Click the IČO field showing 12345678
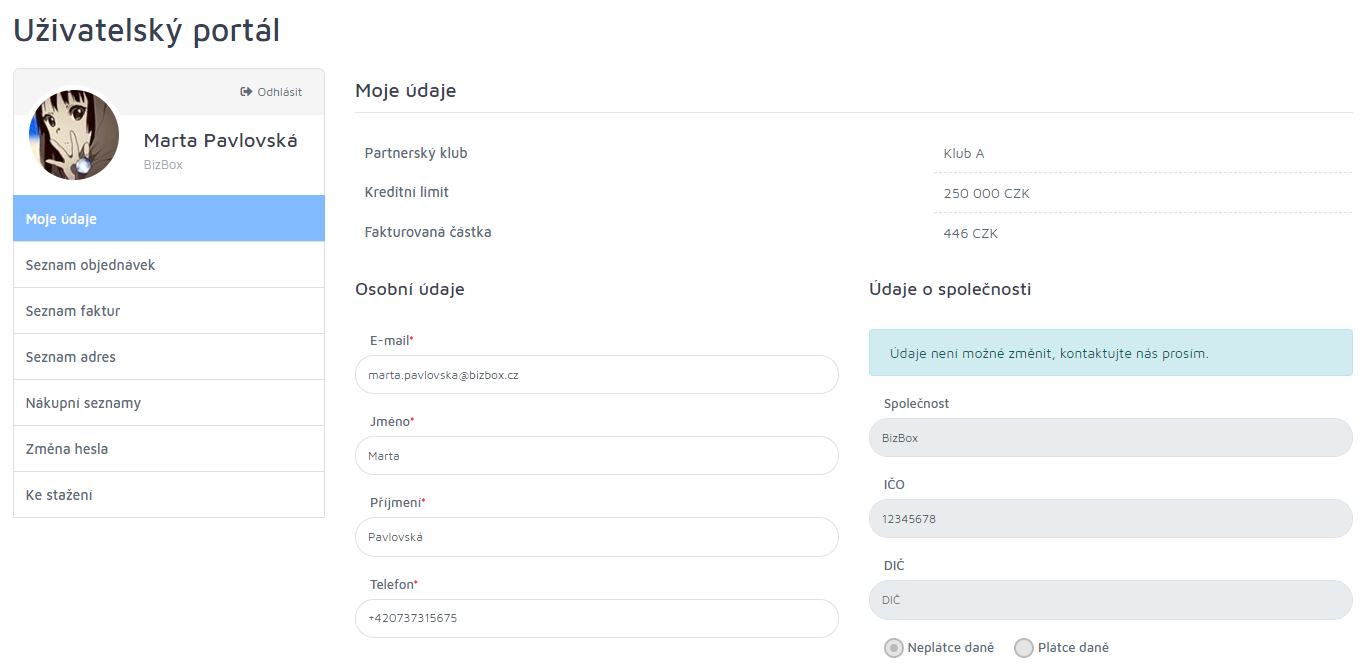 point(1111,519)
